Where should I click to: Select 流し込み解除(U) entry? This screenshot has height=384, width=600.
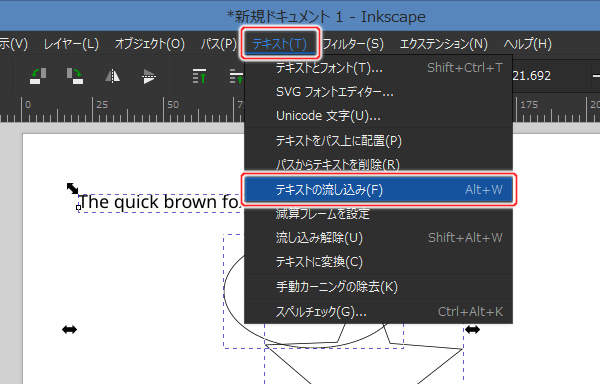click(x=378, y=238)
